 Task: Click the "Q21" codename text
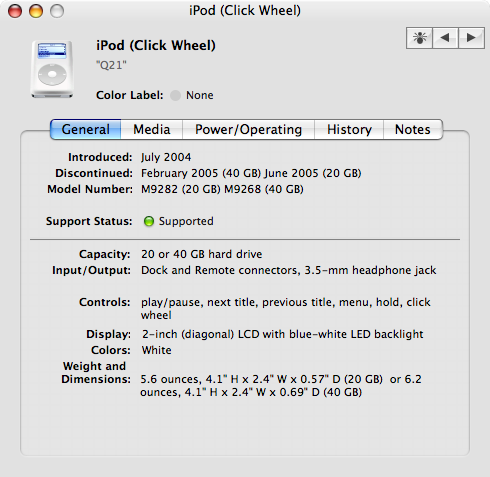pos(111,65)
